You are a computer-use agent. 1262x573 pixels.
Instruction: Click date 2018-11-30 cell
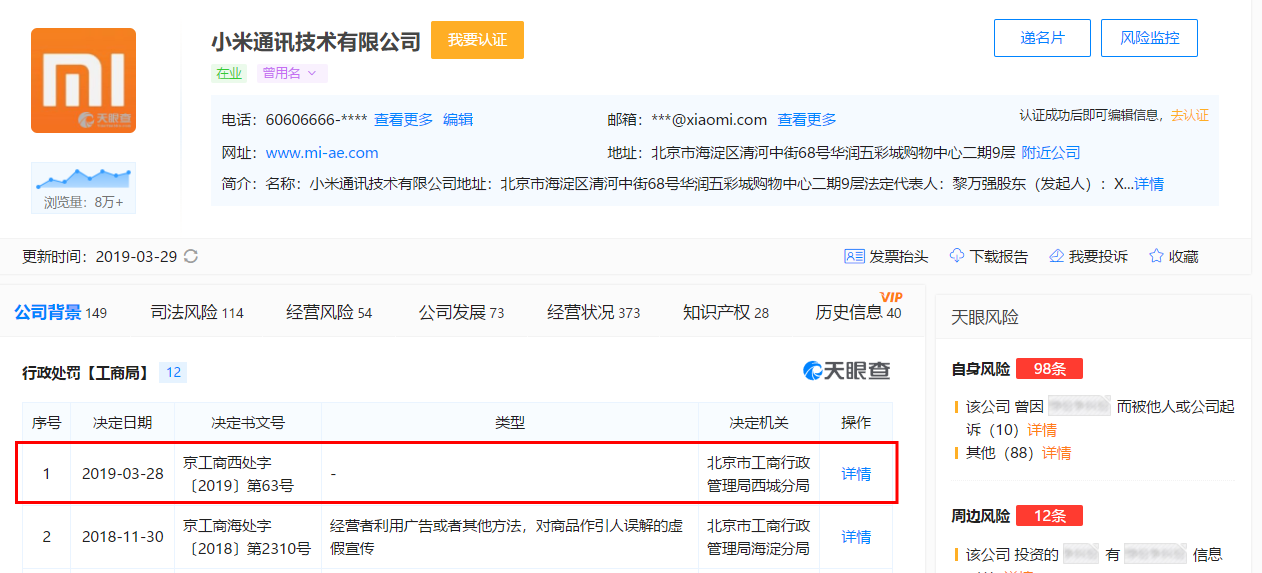[123, 537]
